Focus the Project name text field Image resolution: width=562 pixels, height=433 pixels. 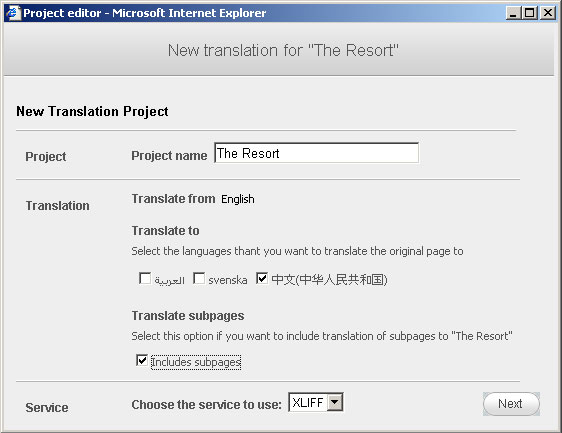(x=316, y=153)
